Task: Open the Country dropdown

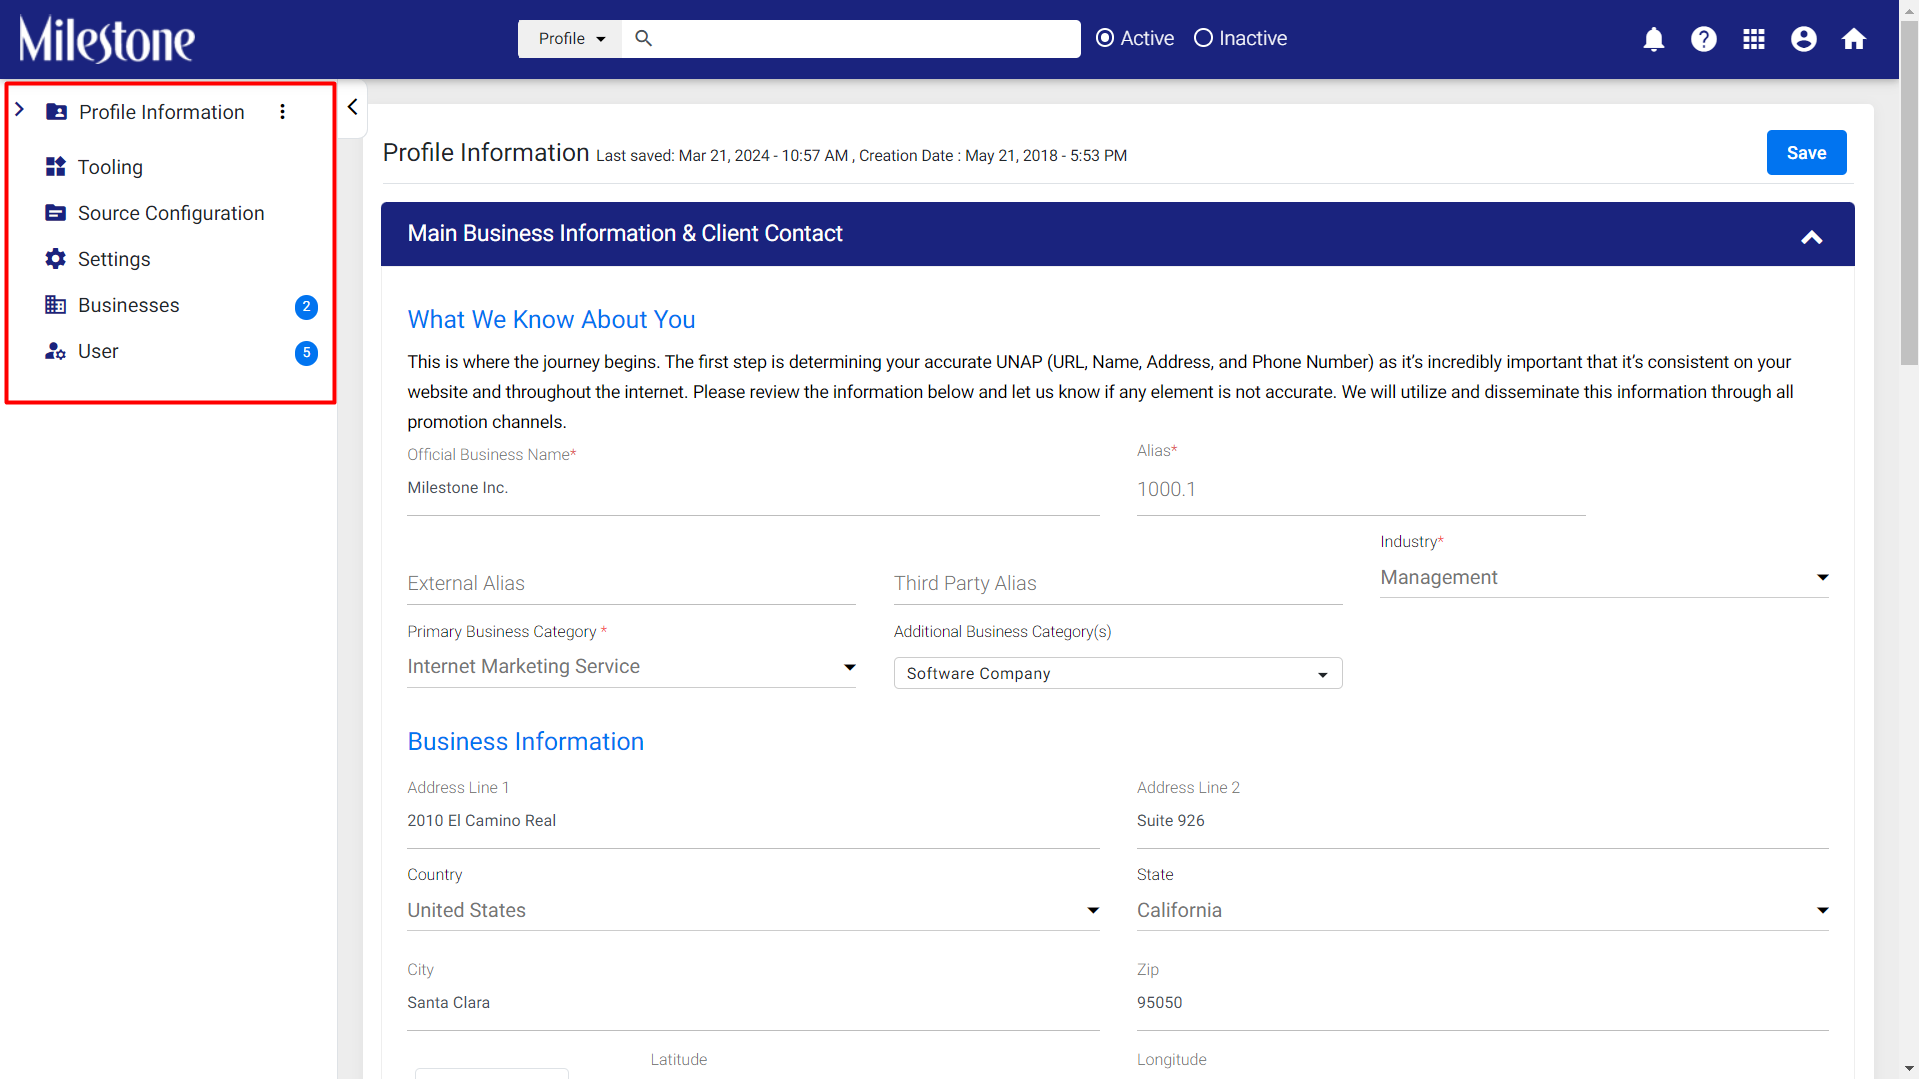Action: [753, 911]
